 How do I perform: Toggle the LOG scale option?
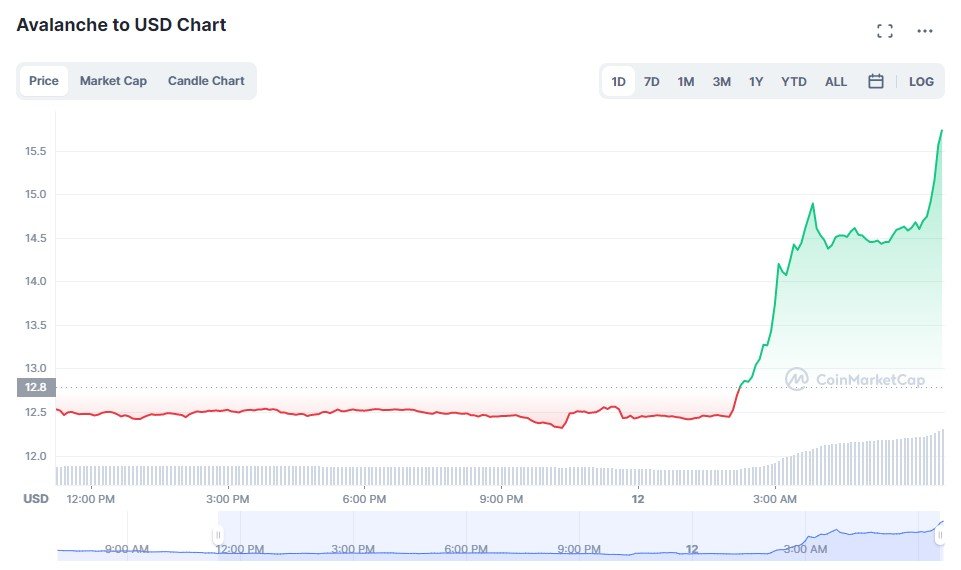tap(921, 82)
